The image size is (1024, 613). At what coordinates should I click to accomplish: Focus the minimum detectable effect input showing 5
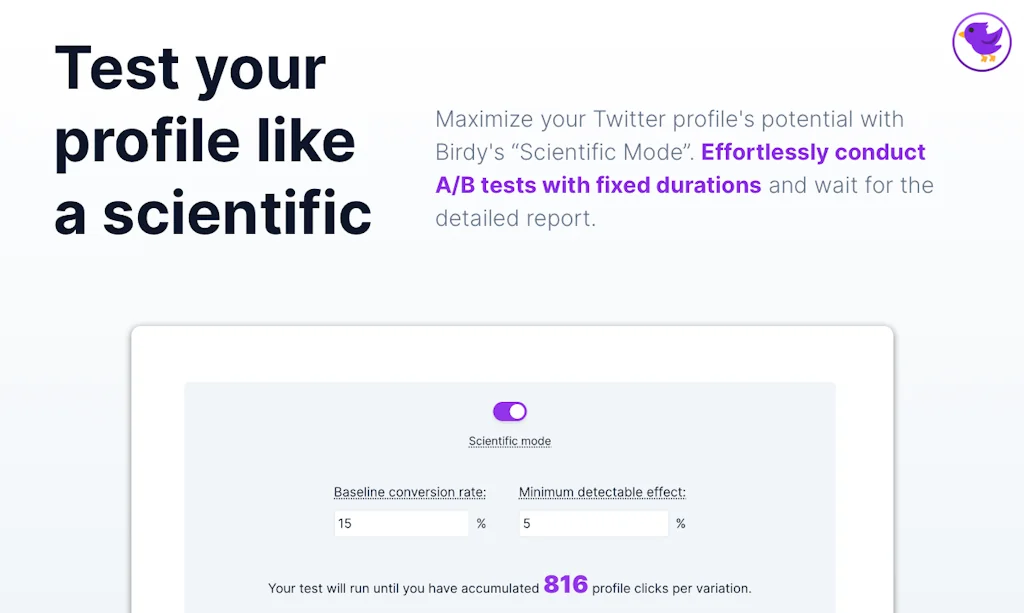coord(592,523)
